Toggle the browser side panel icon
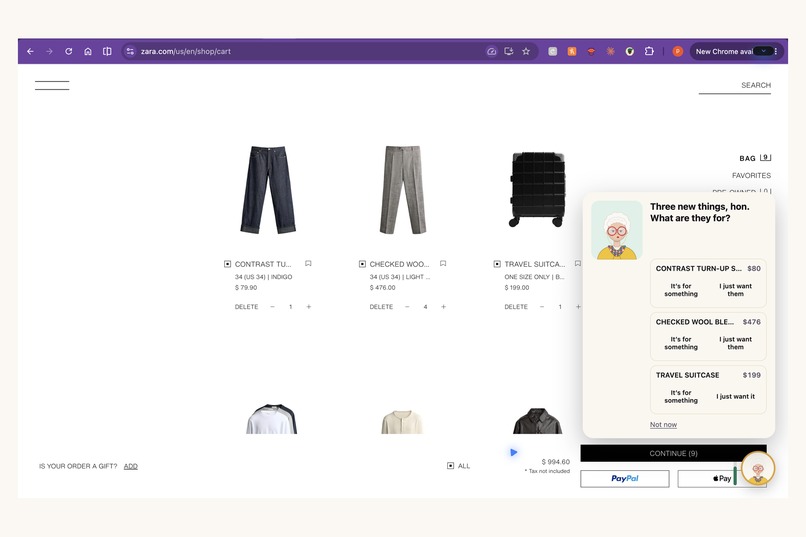The height and width of the screenshot is (537, 806). [107, 51]
